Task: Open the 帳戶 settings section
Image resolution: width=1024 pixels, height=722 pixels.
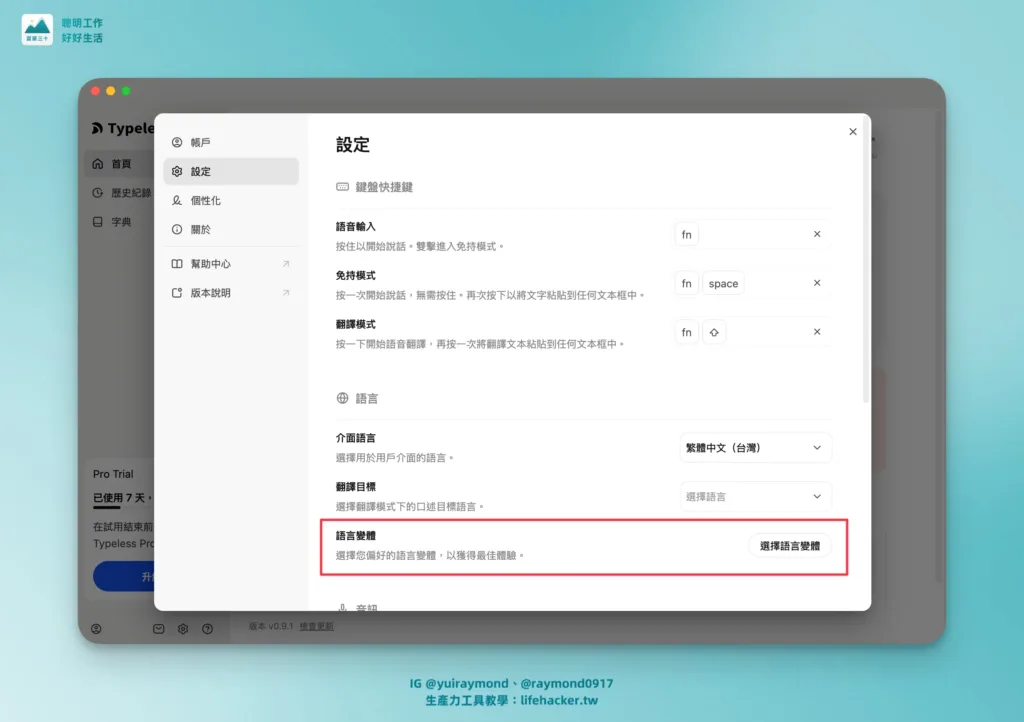Action: [x=195, y=142]
